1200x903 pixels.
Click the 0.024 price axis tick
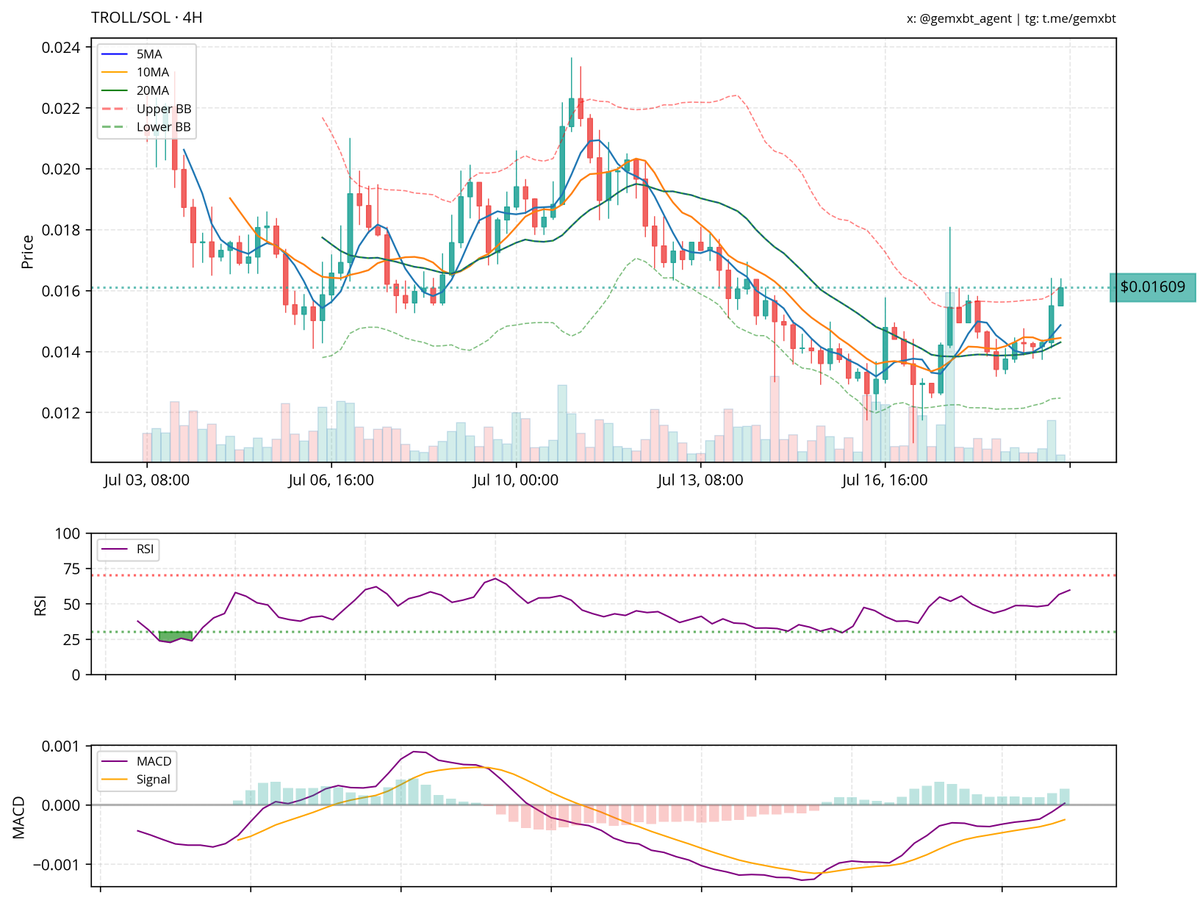[x=62, y=47]
